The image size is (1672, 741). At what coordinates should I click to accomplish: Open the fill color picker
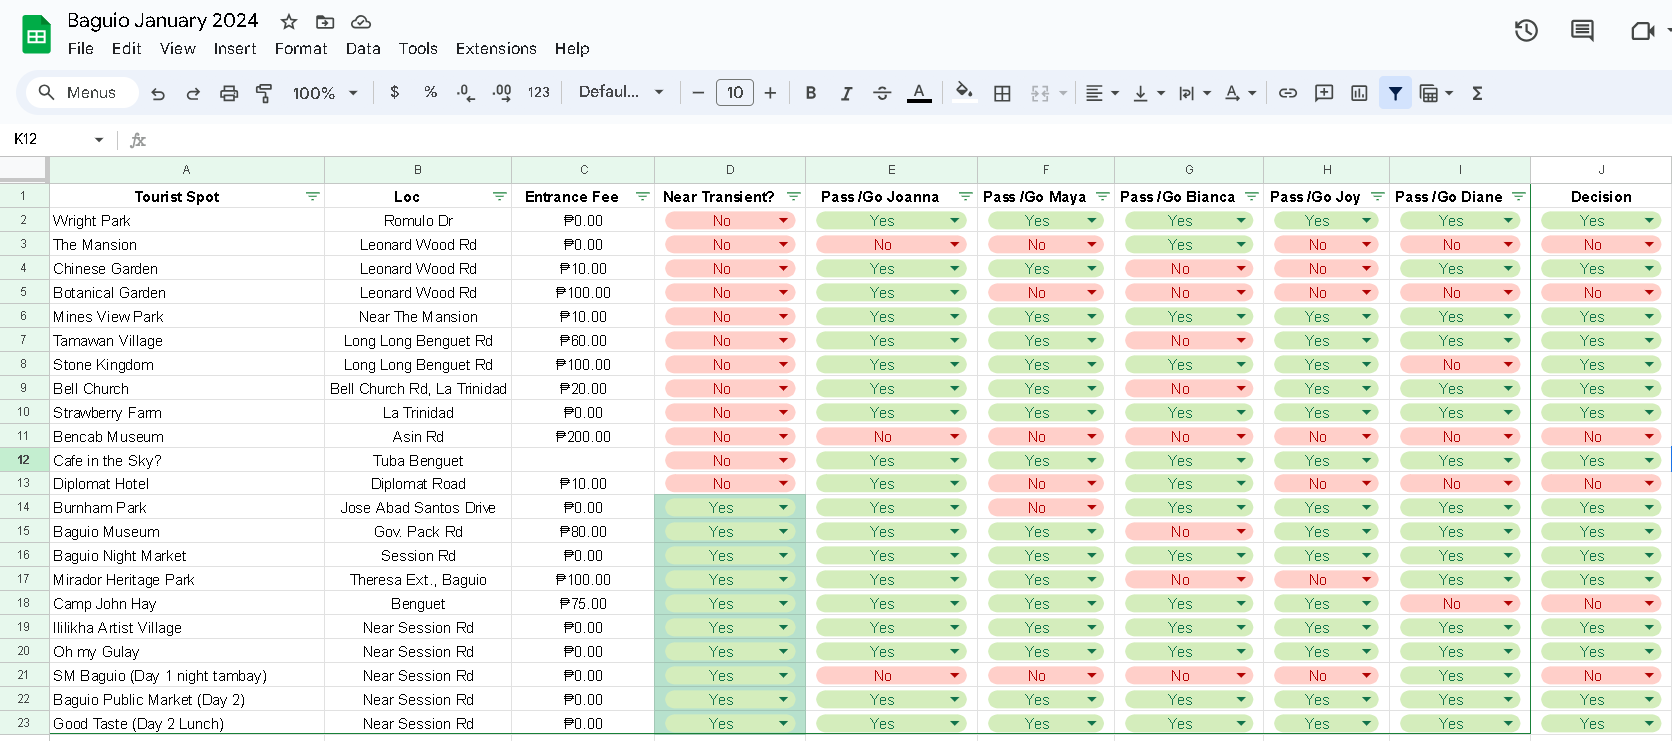964,93
